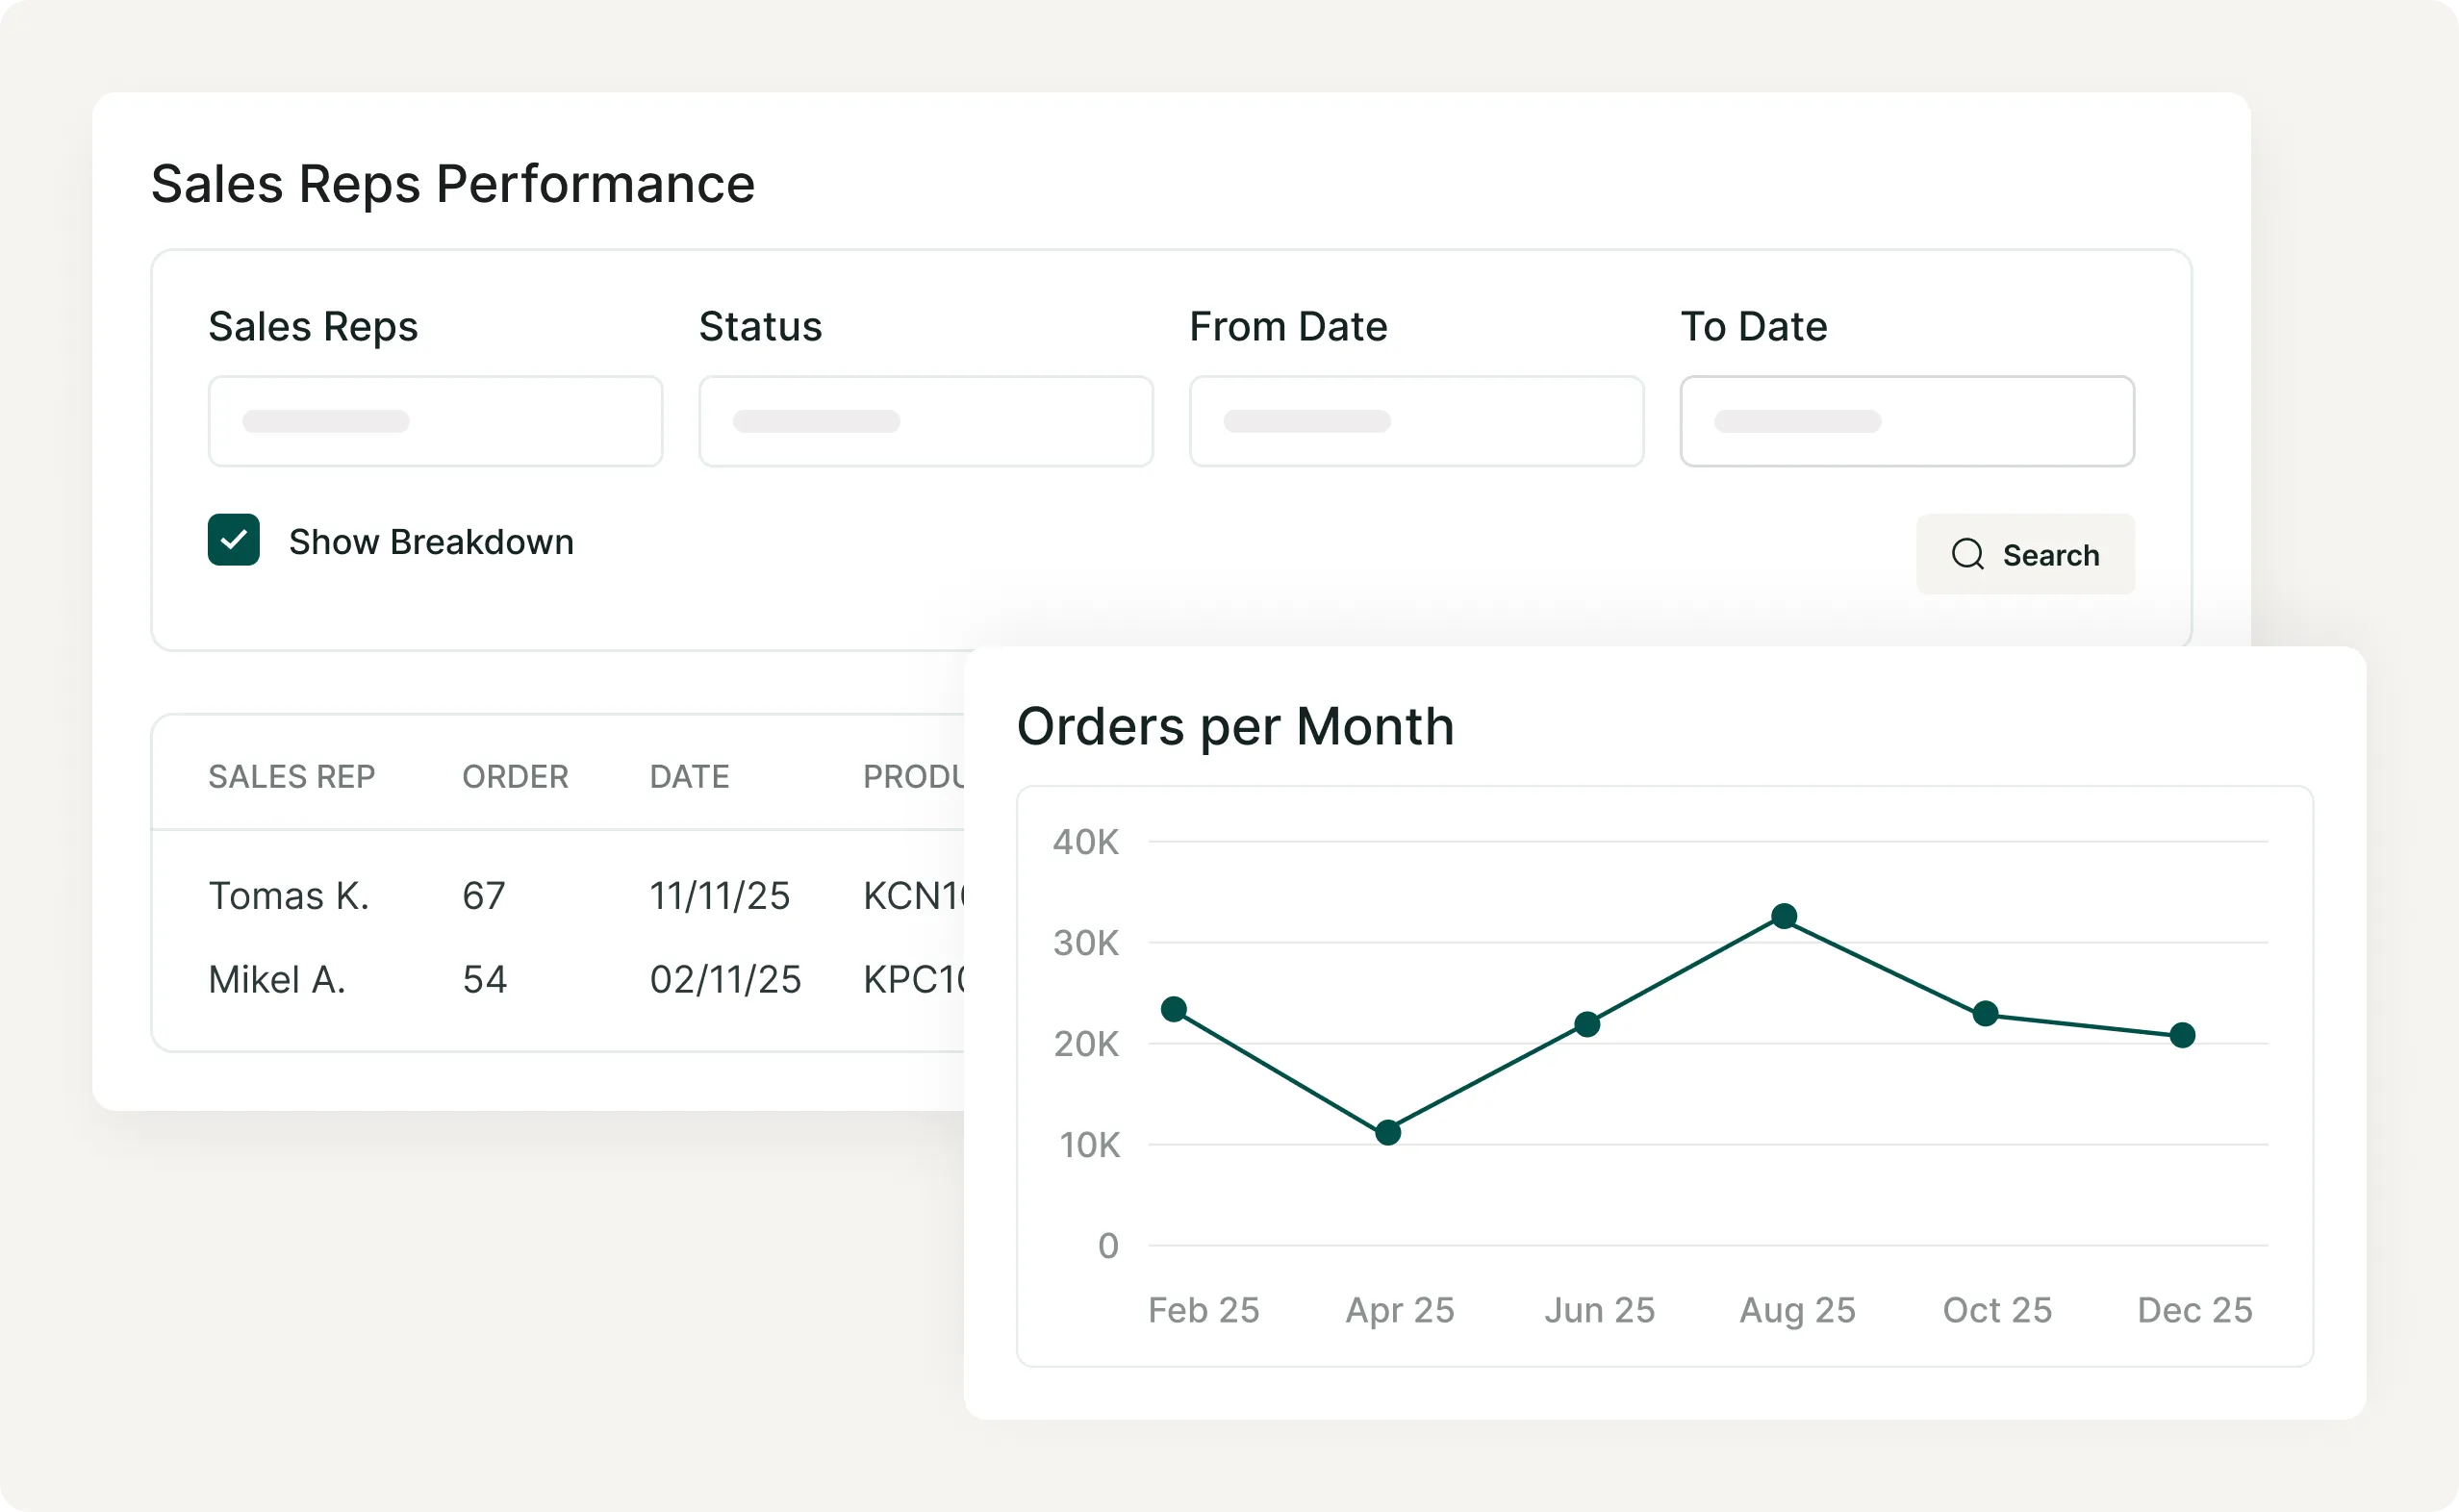Click the To Date input field
Viewport: 2459px width, 1512px height.
(1906, 421)
